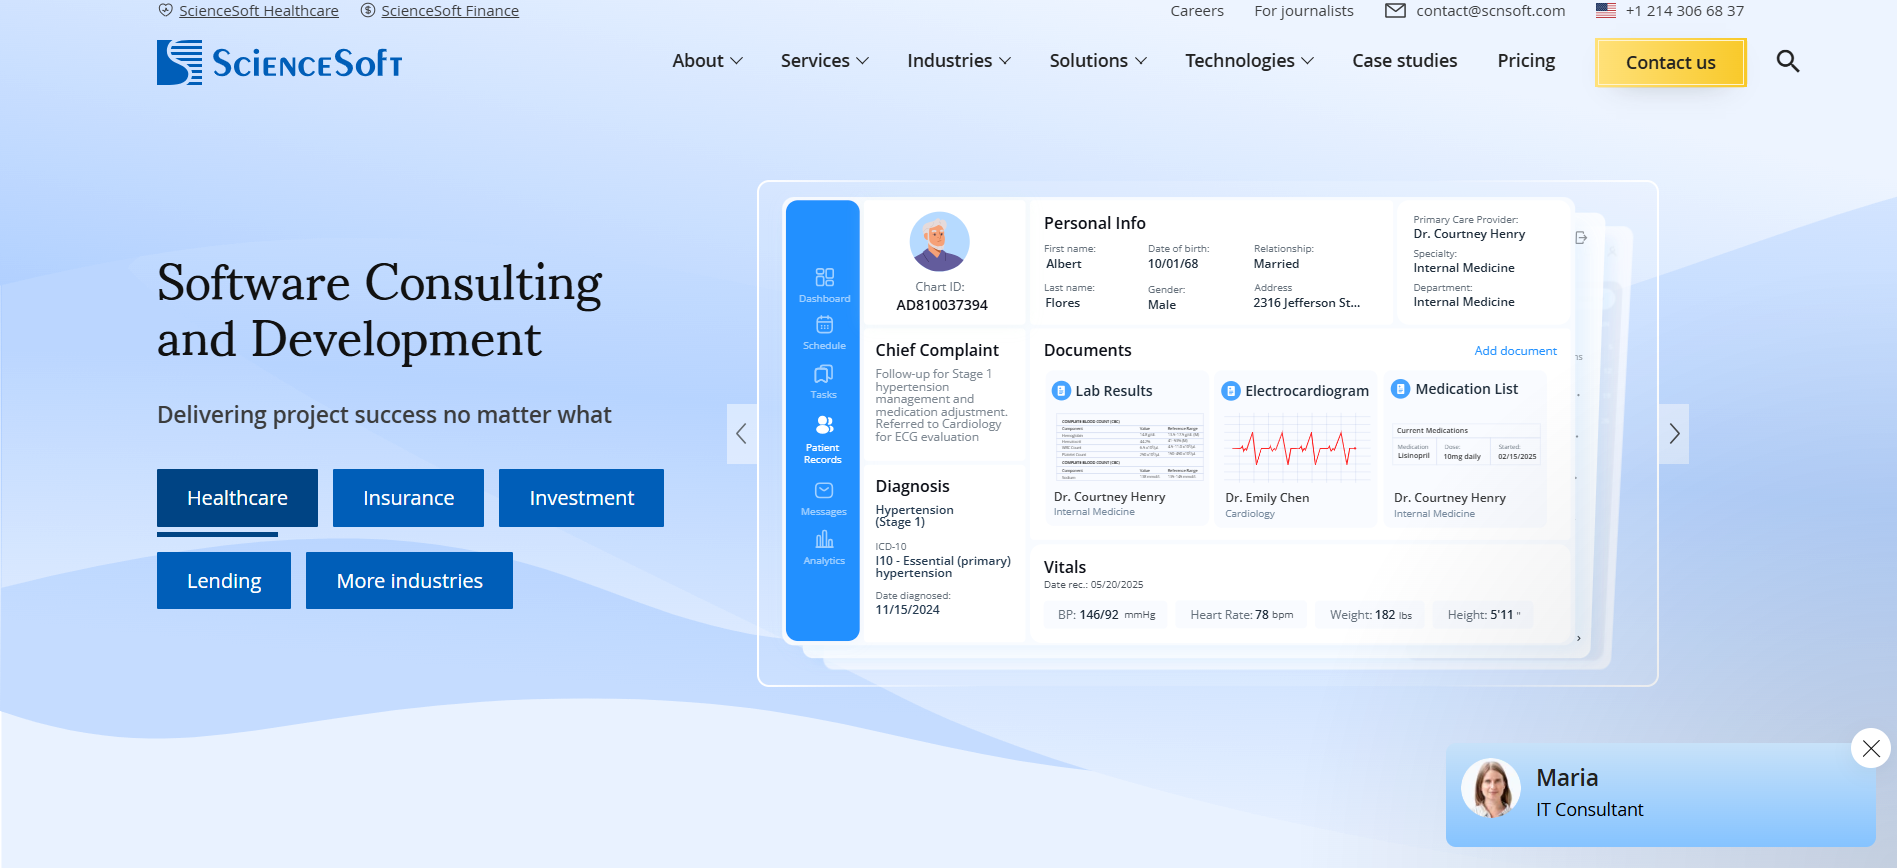The image size is (1897, 868).
Task: Click the Tasks icon in the demo sidebar
Action: coord(824,374)
